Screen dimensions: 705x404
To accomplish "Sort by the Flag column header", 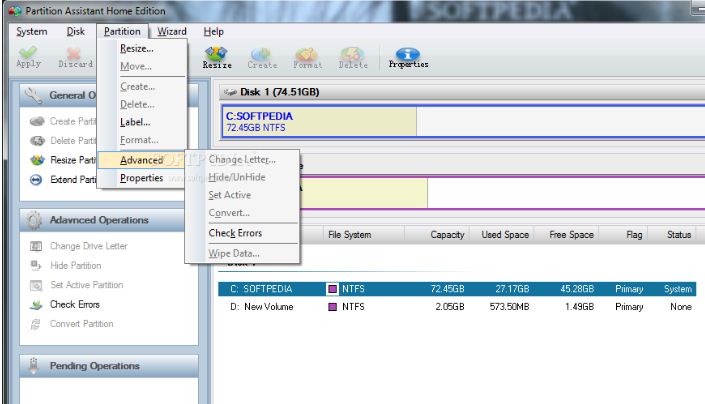I will [624, 235].
